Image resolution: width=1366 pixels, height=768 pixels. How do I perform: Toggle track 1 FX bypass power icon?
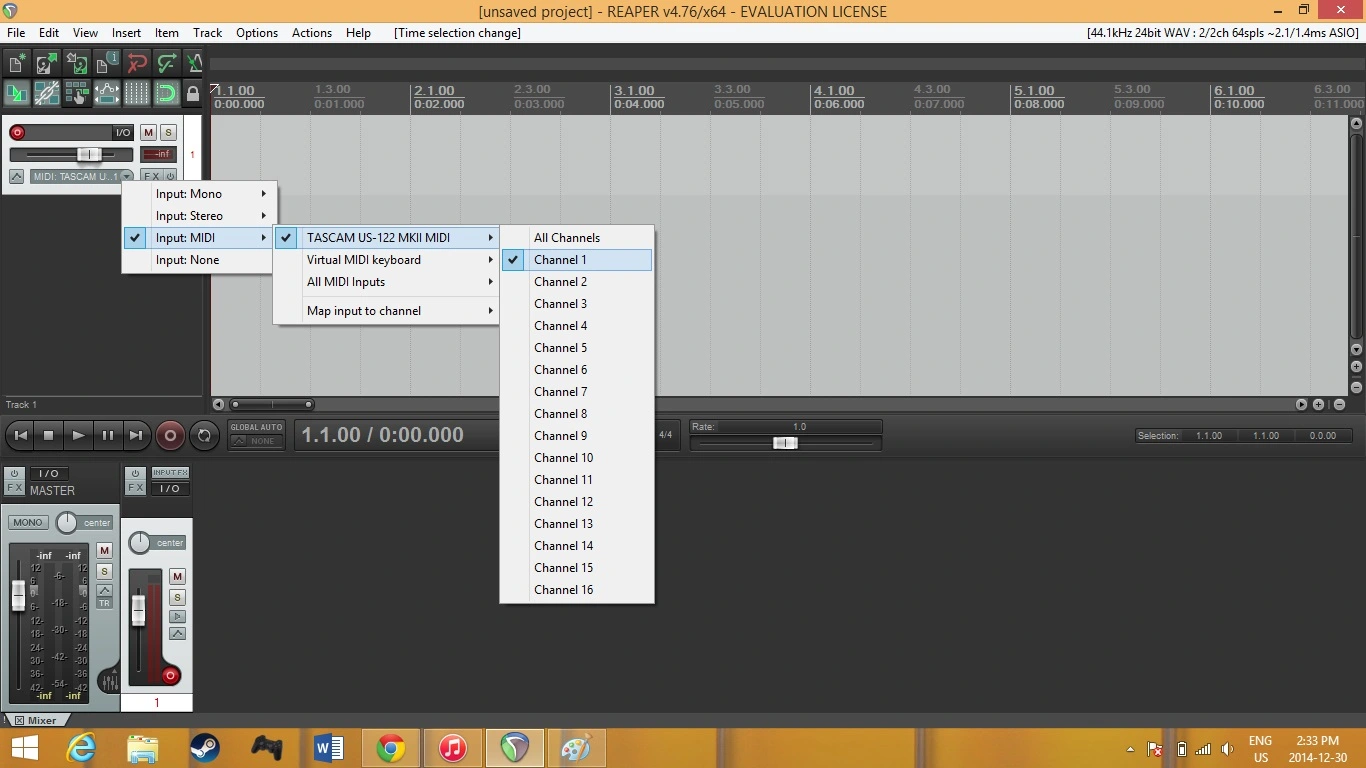coord(170,176)
